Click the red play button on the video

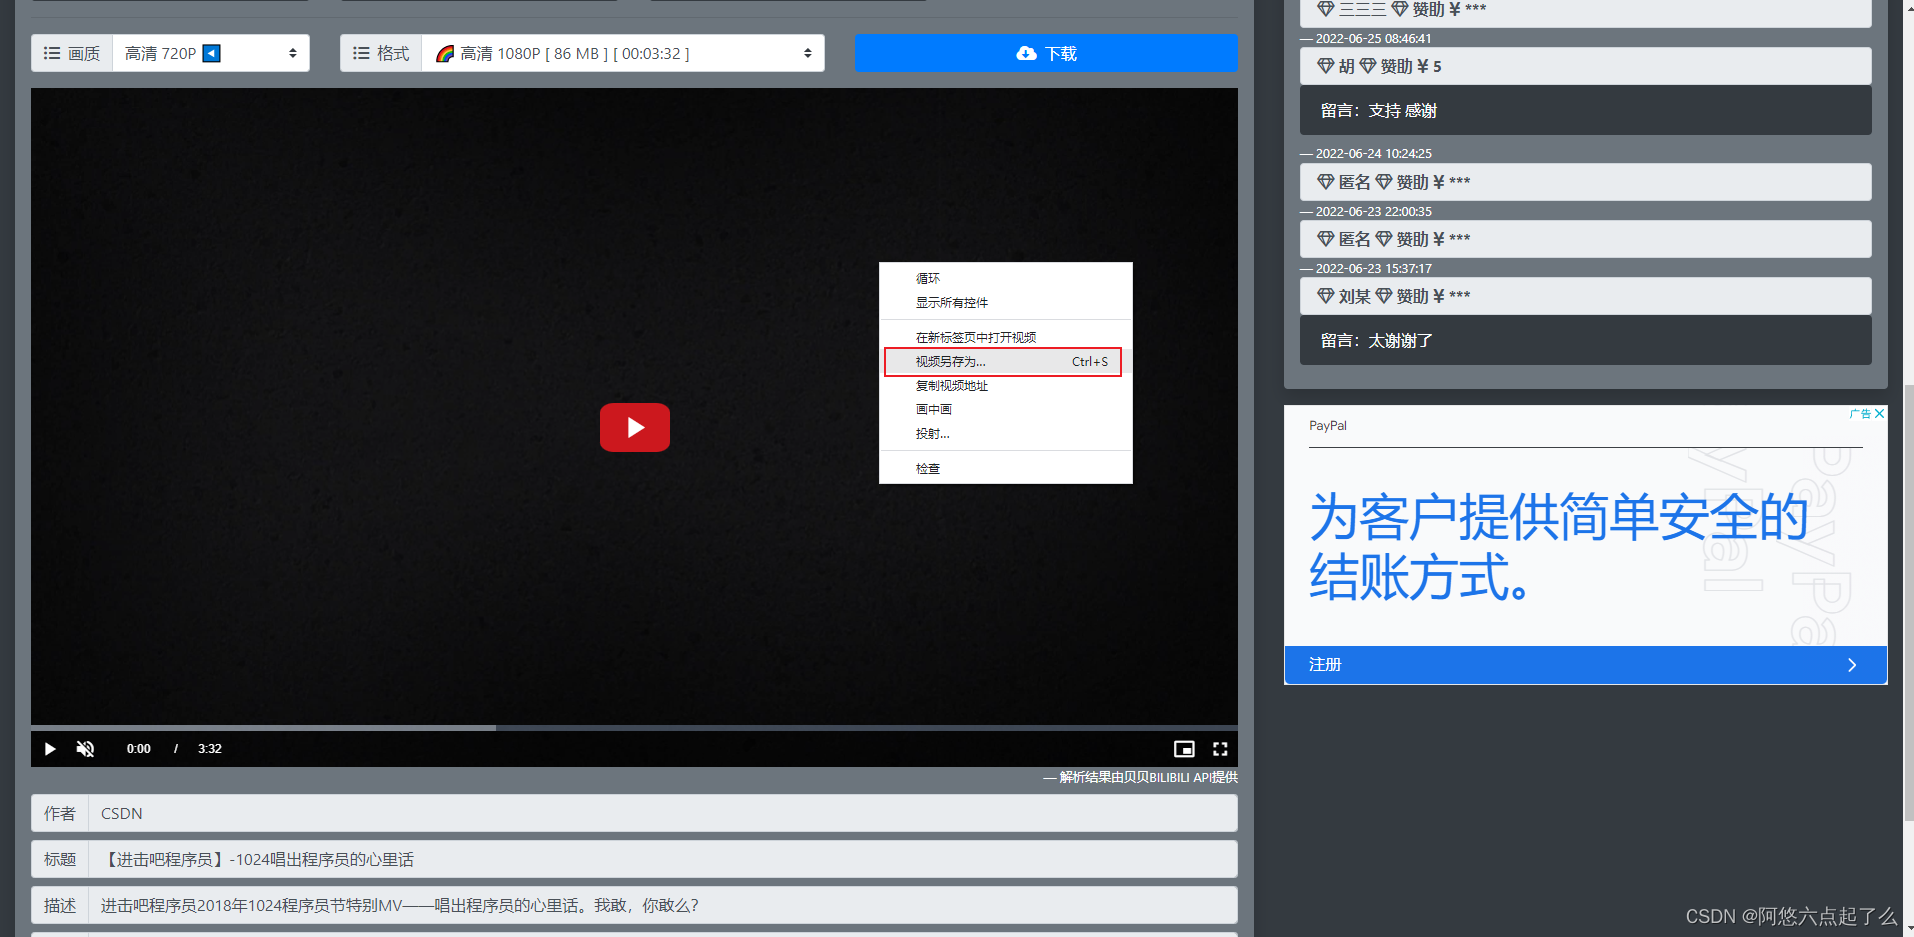point(634,427)
